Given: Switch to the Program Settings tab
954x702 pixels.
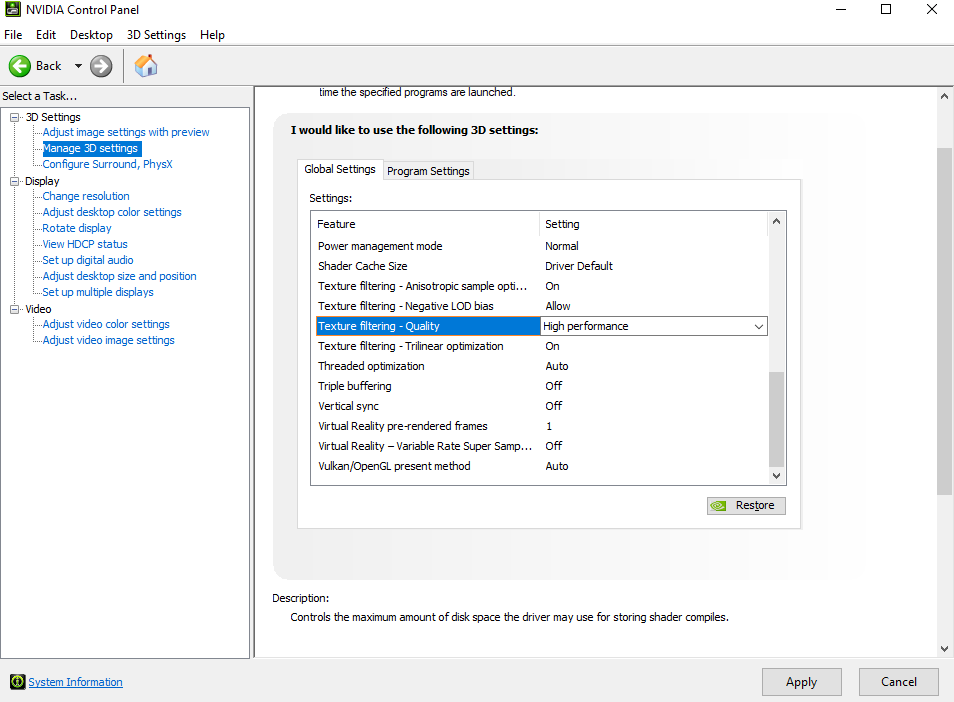Looking at the screenshot, I should click(428, 171).
